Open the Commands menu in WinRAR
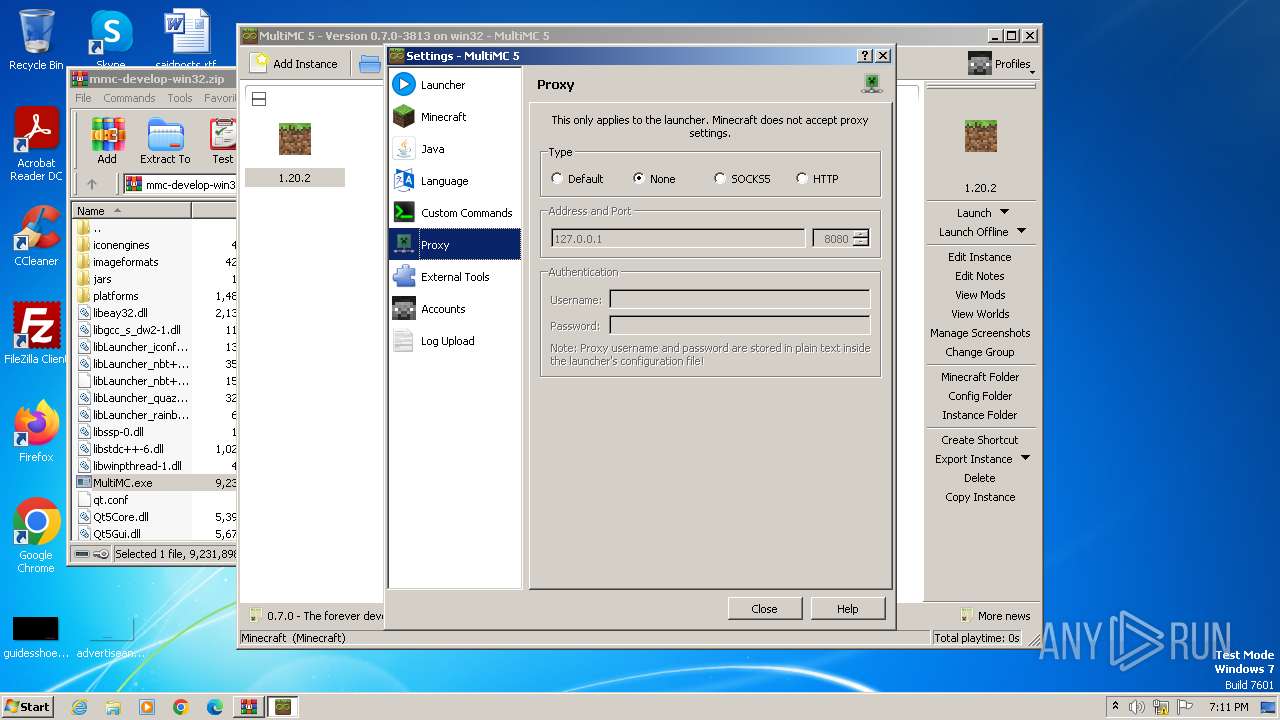Screen dimensions: 1280x720 tap(129, 98)
